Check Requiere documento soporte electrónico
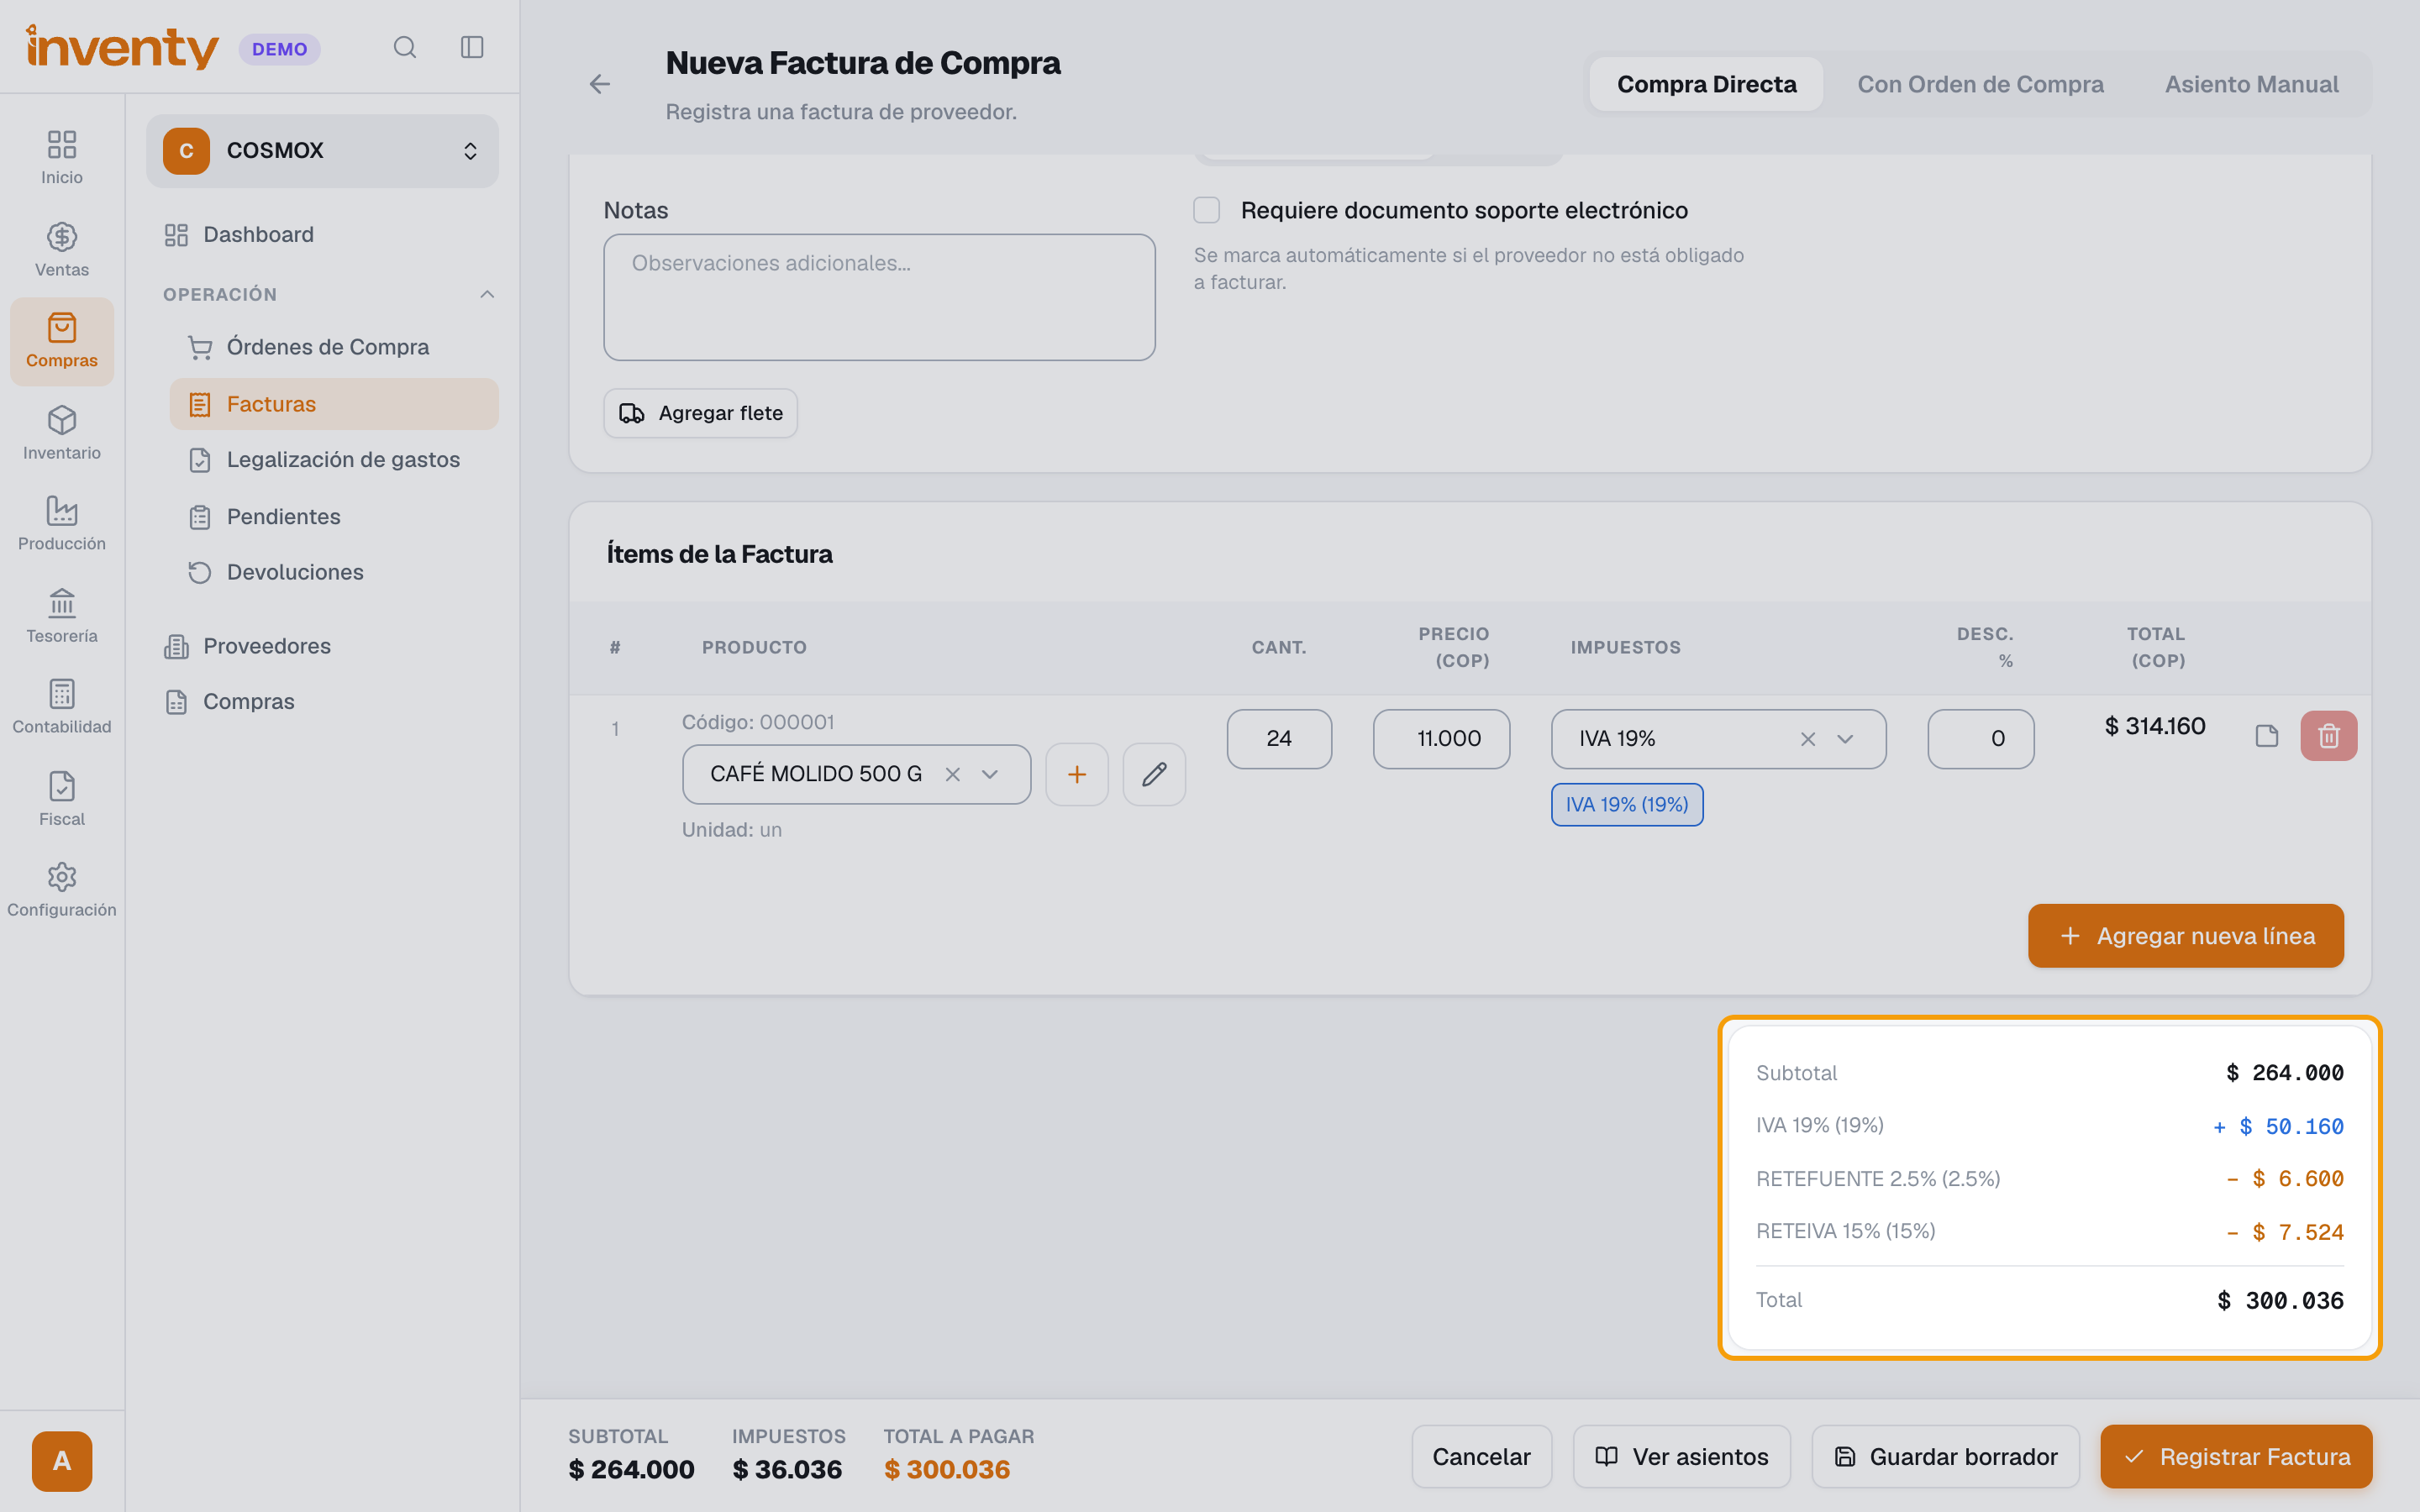Screen dimensions: 2420x1512 pyautogui.click(x=1206, y=210)
